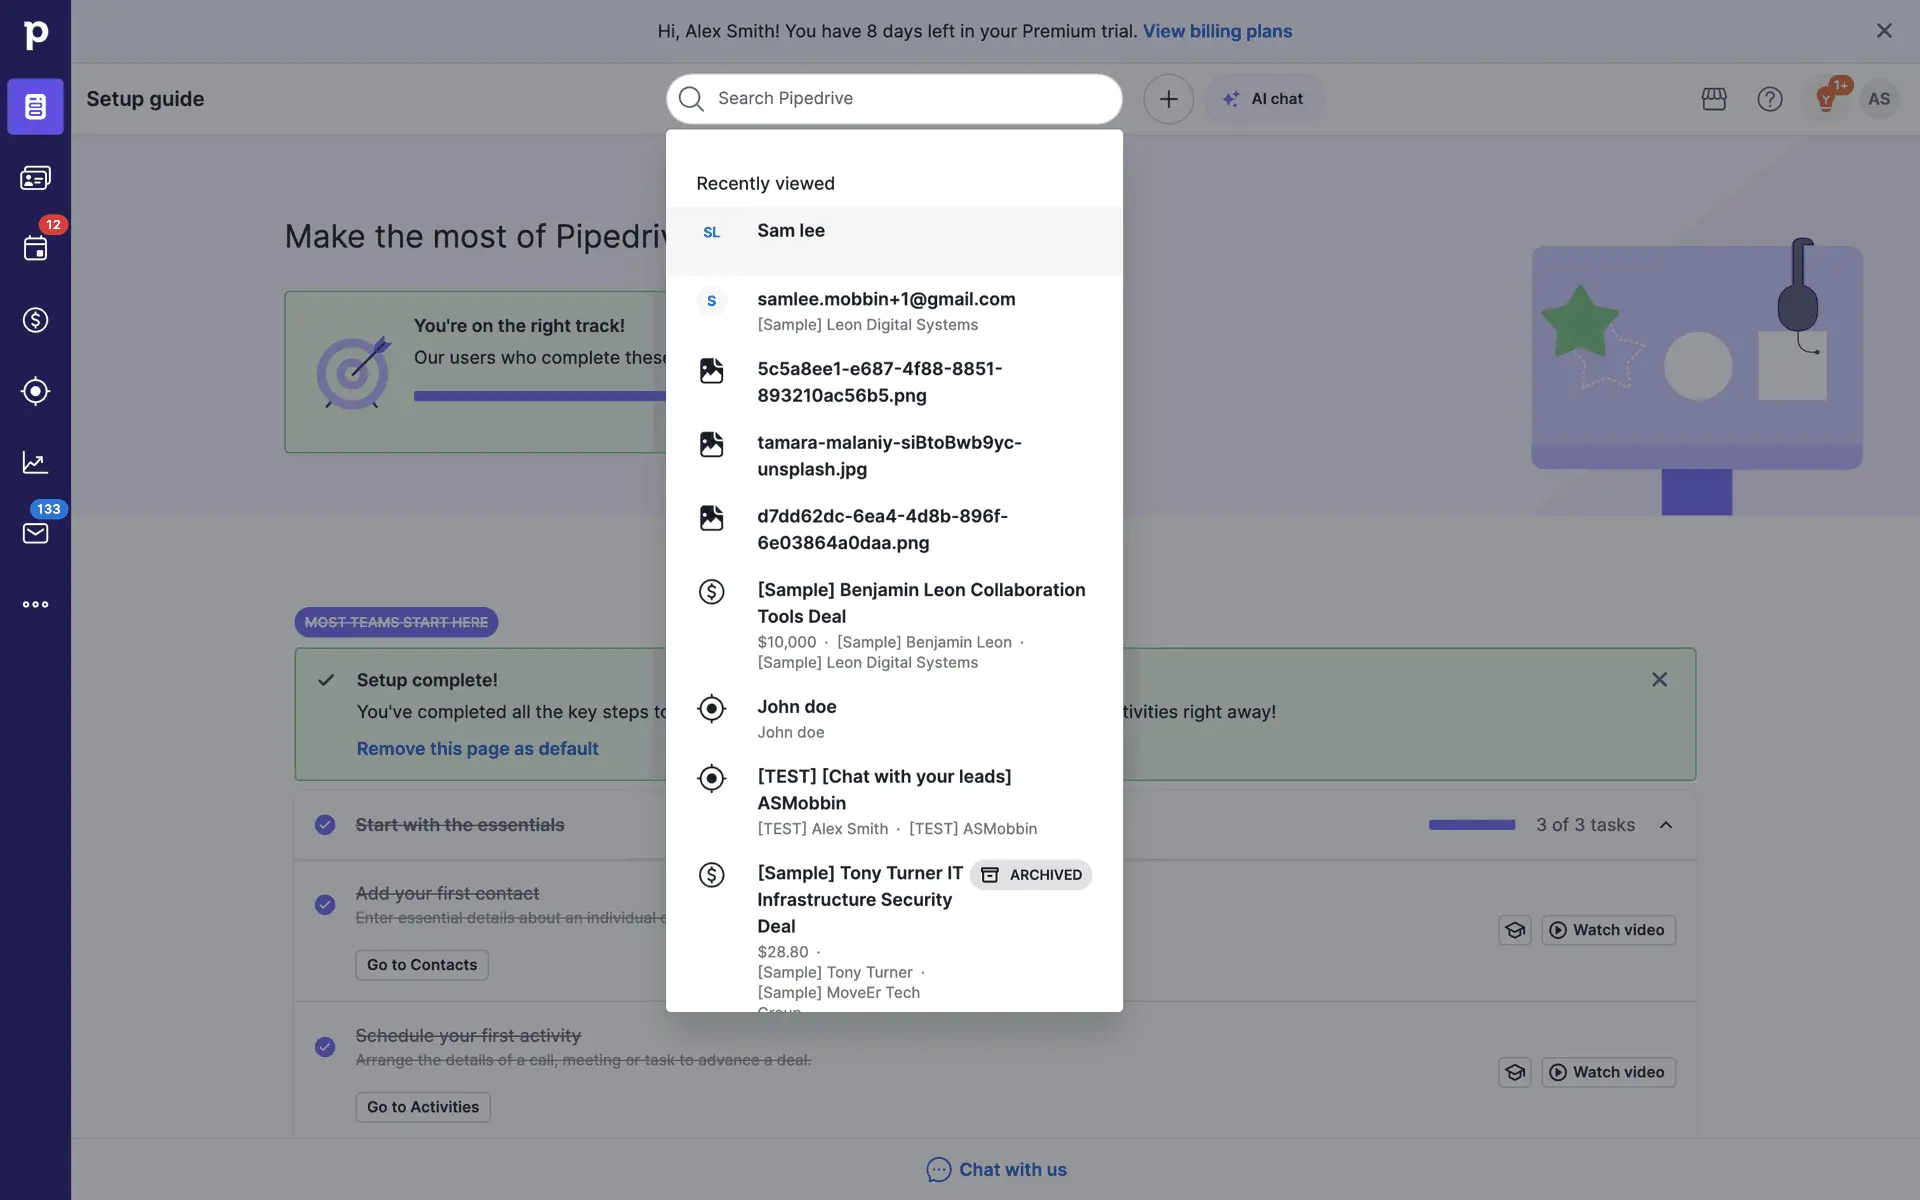Open the Marketplace store icon

coord(1714,99)
